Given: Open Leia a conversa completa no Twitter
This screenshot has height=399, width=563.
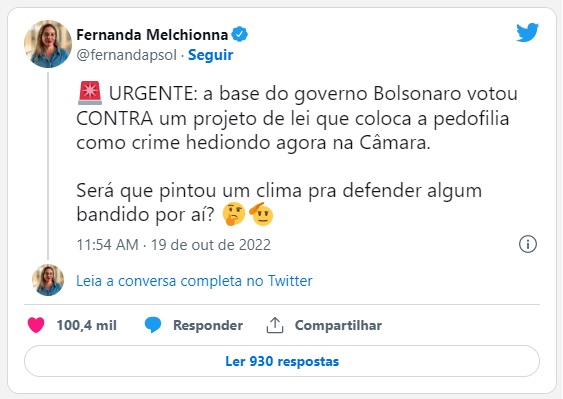Looking at the screenshot, I should 194,281.
